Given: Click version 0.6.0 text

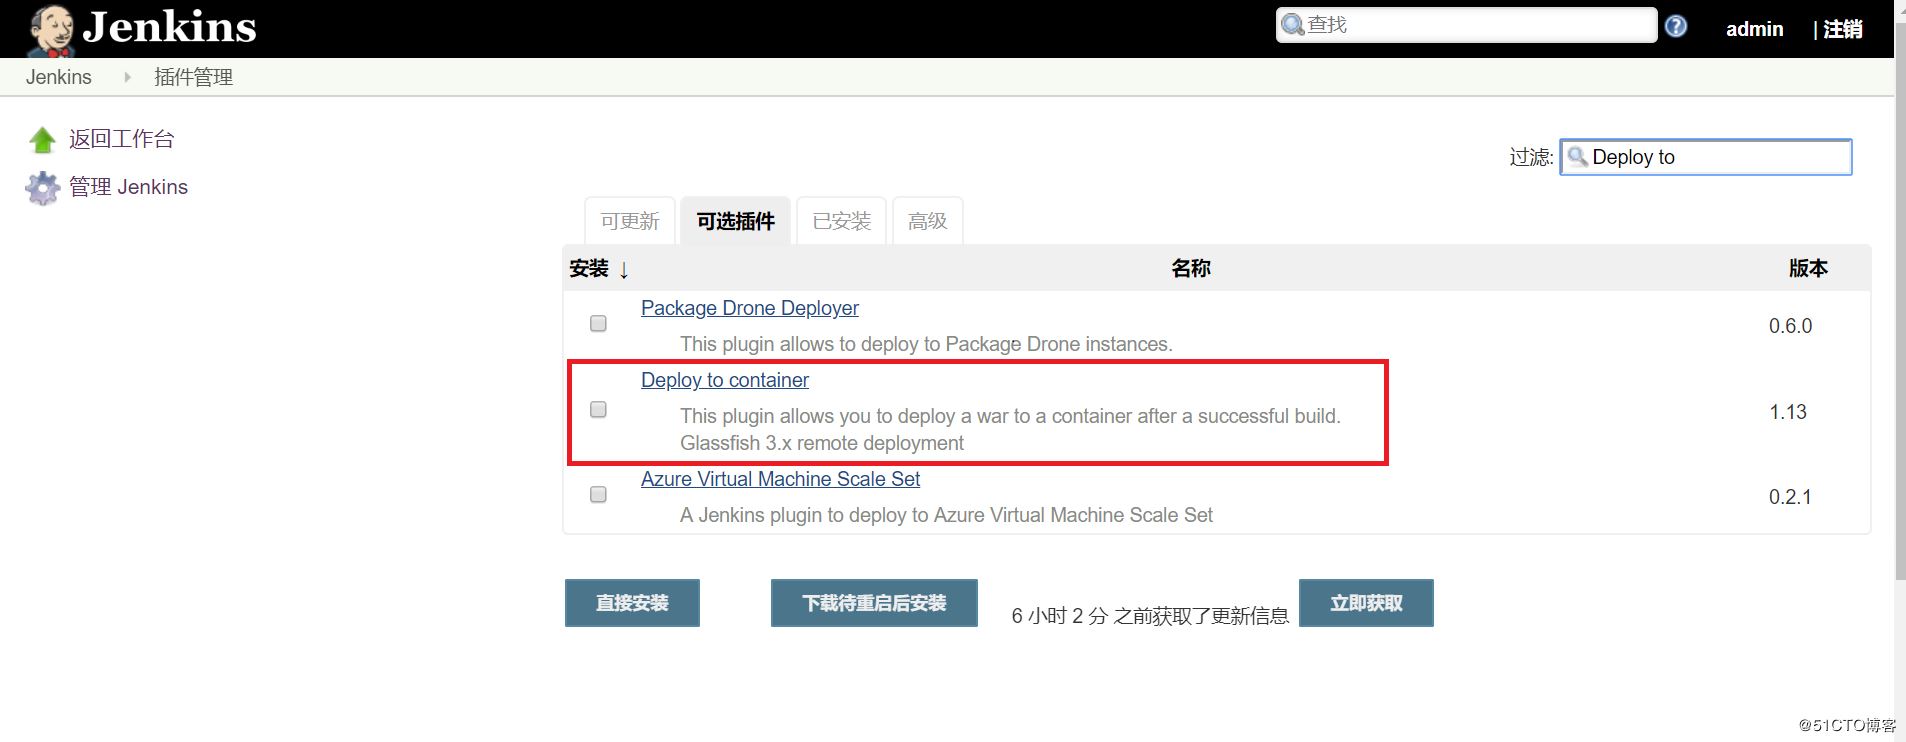Looking at the screenshot, I should pyautogui.click(x=1790, y=326).
